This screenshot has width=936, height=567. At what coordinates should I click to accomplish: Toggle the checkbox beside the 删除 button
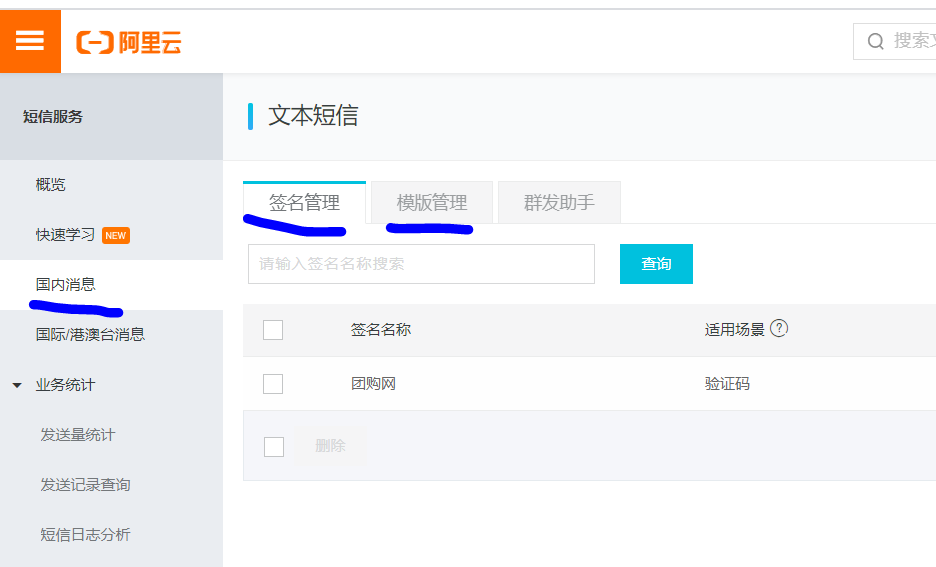click(274, 446)
